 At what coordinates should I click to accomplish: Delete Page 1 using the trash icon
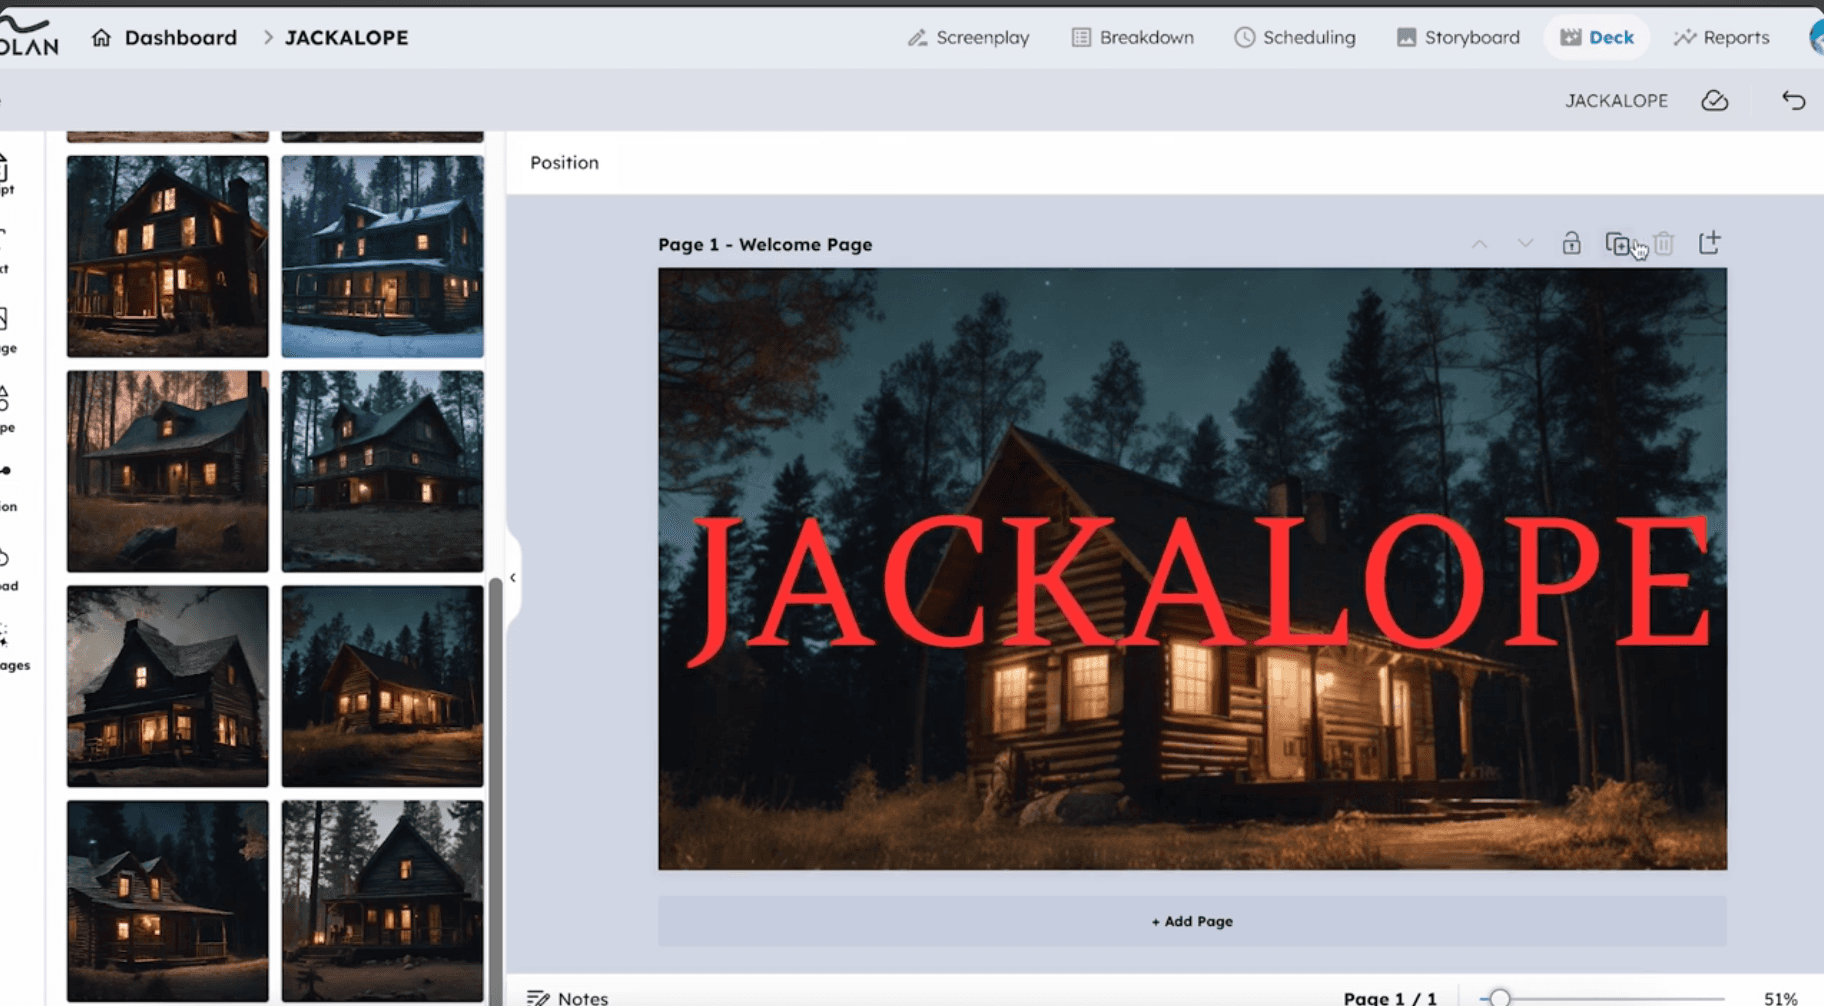pos(1663,245)
